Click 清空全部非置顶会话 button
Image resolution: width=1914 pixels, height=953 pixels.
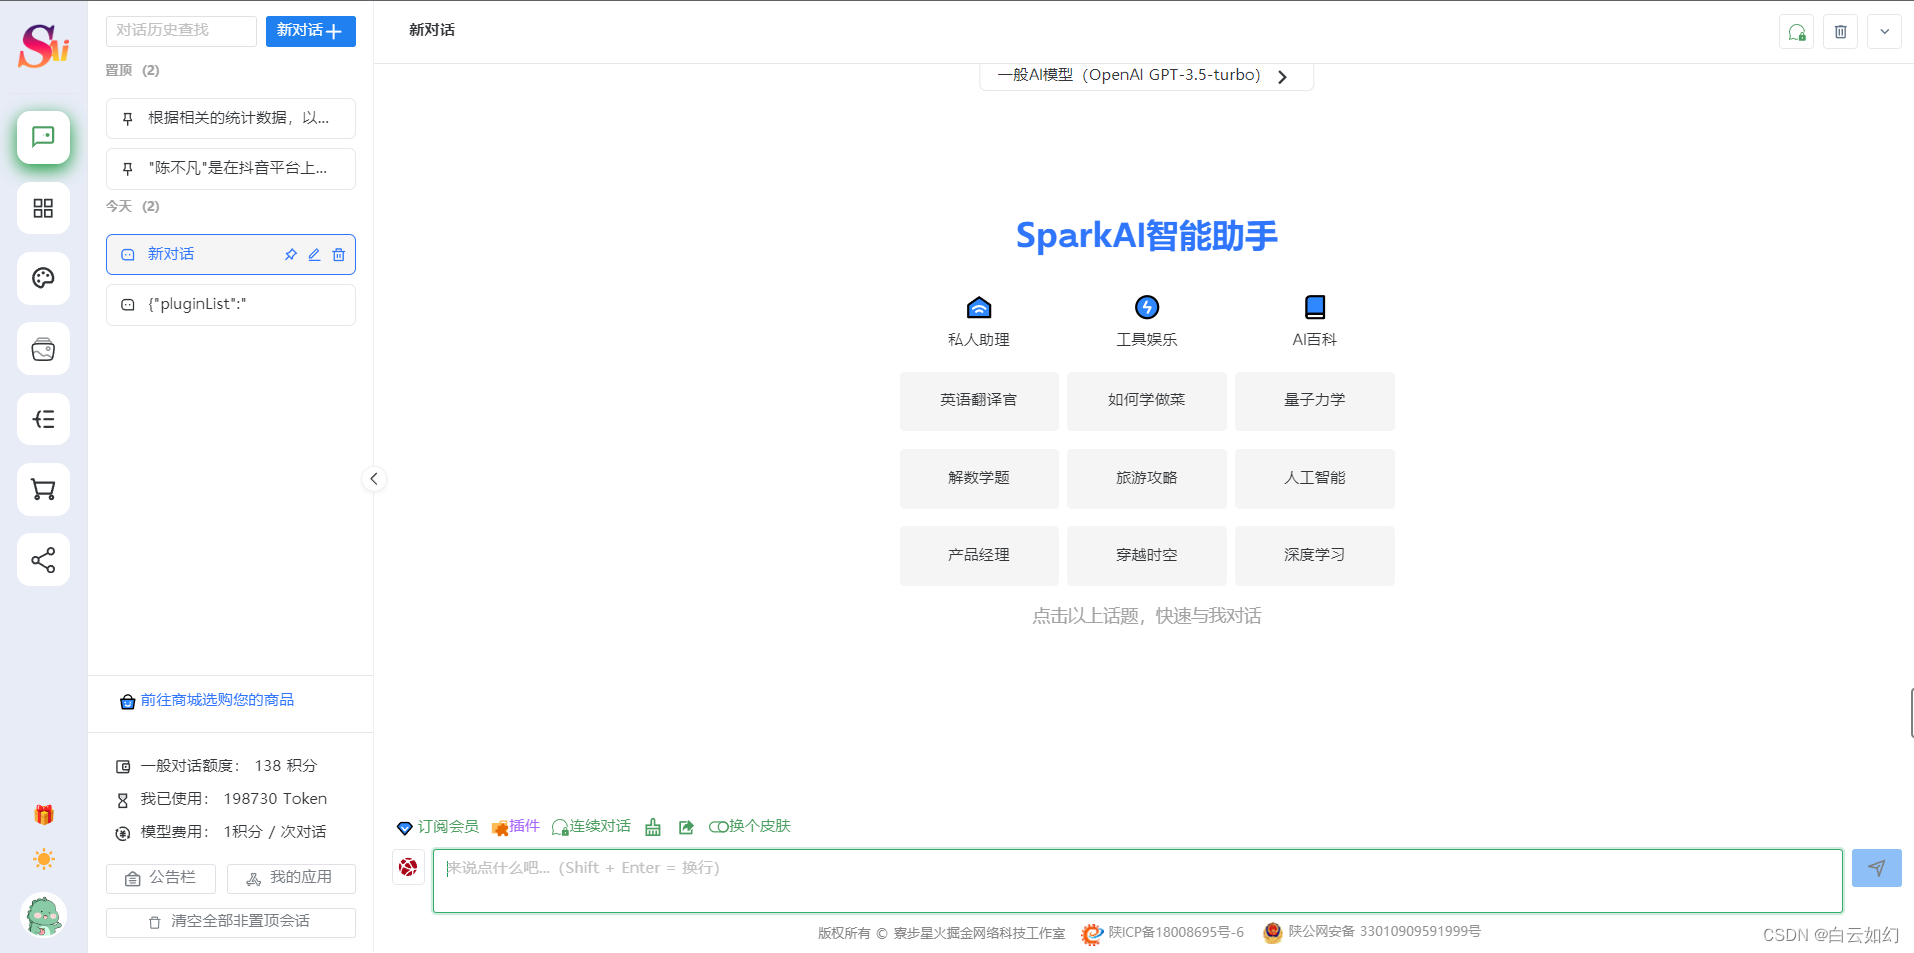(x=231, y=922)
